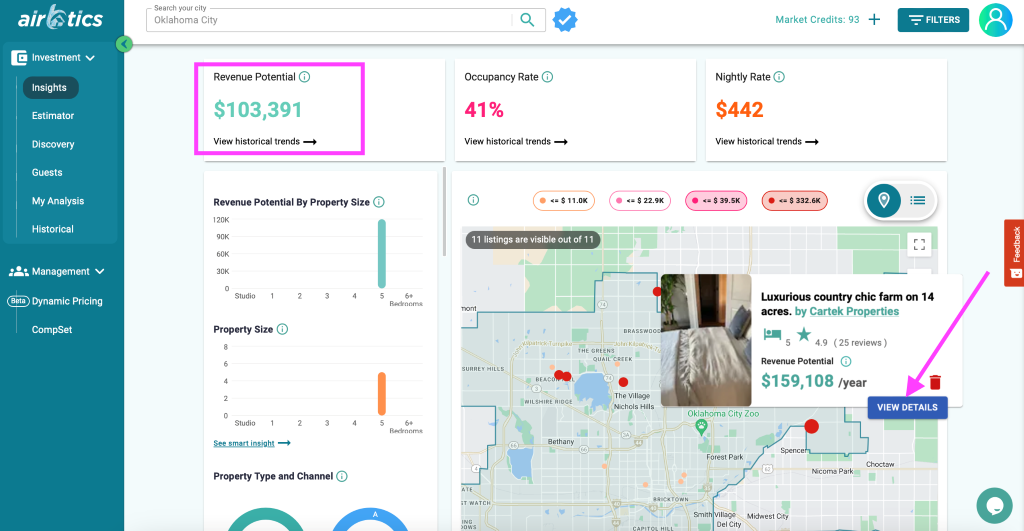Open My Analysis section
Screen dimensions: 1024x531
pos(58,201)
